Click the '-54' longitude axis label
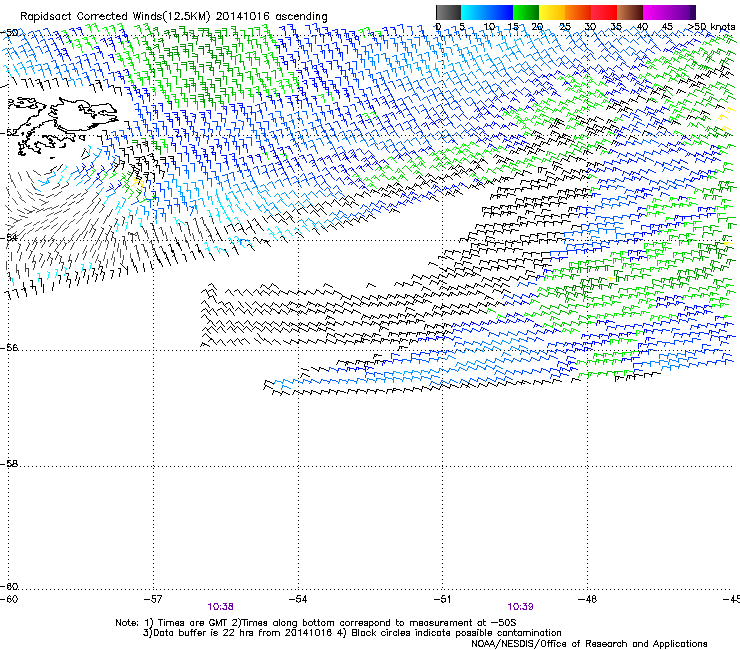Image resolution: width=740 pixels, height=650 pixels. tap(298, 599)
